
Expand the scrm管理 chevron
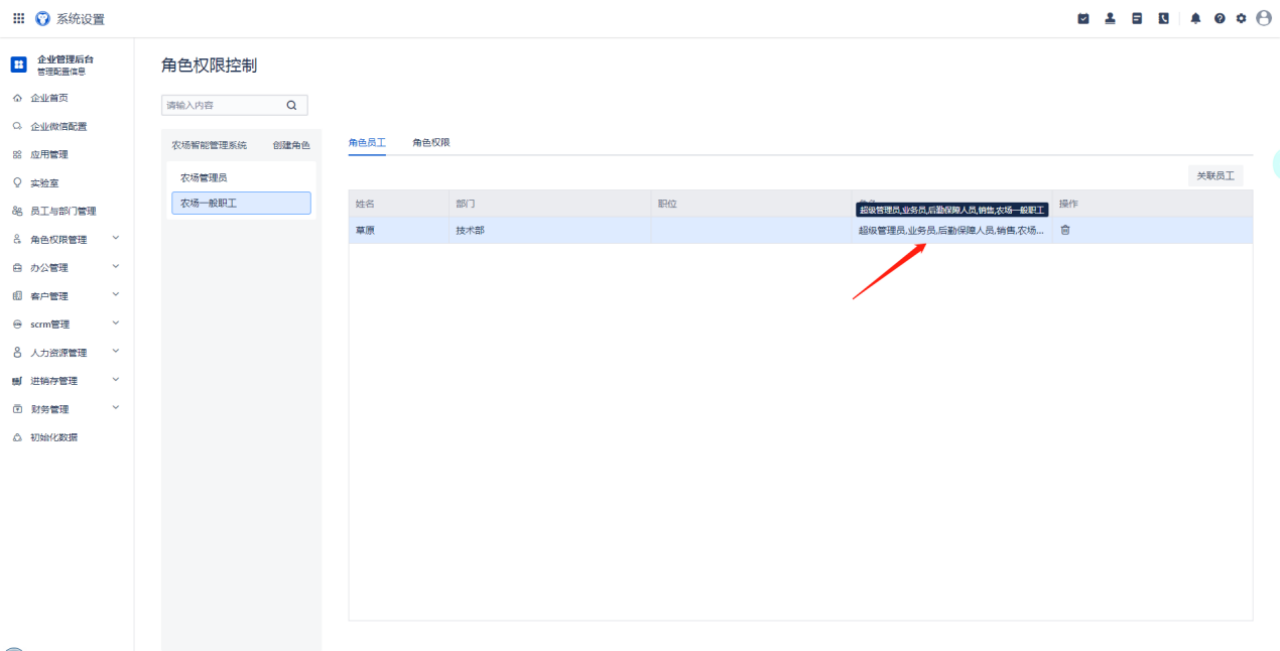coord(116,323)
